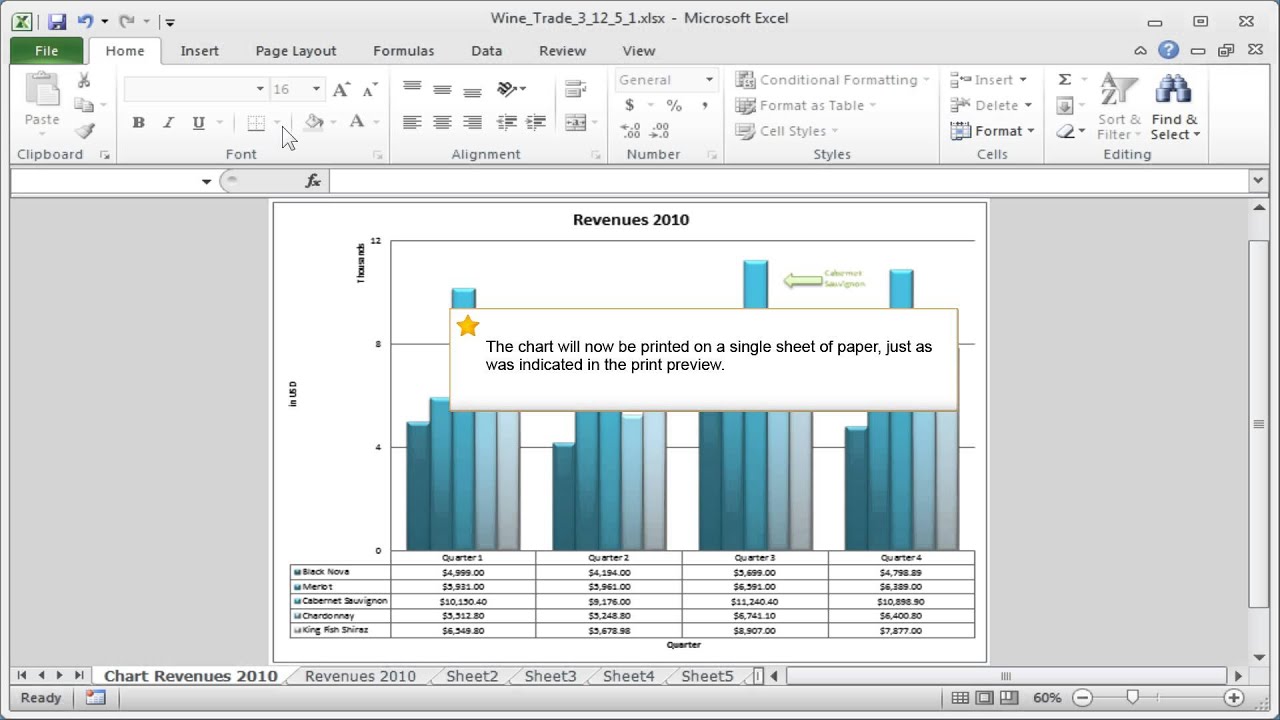
Task: Switch to the Formulas tab
Action: point(404,51)
